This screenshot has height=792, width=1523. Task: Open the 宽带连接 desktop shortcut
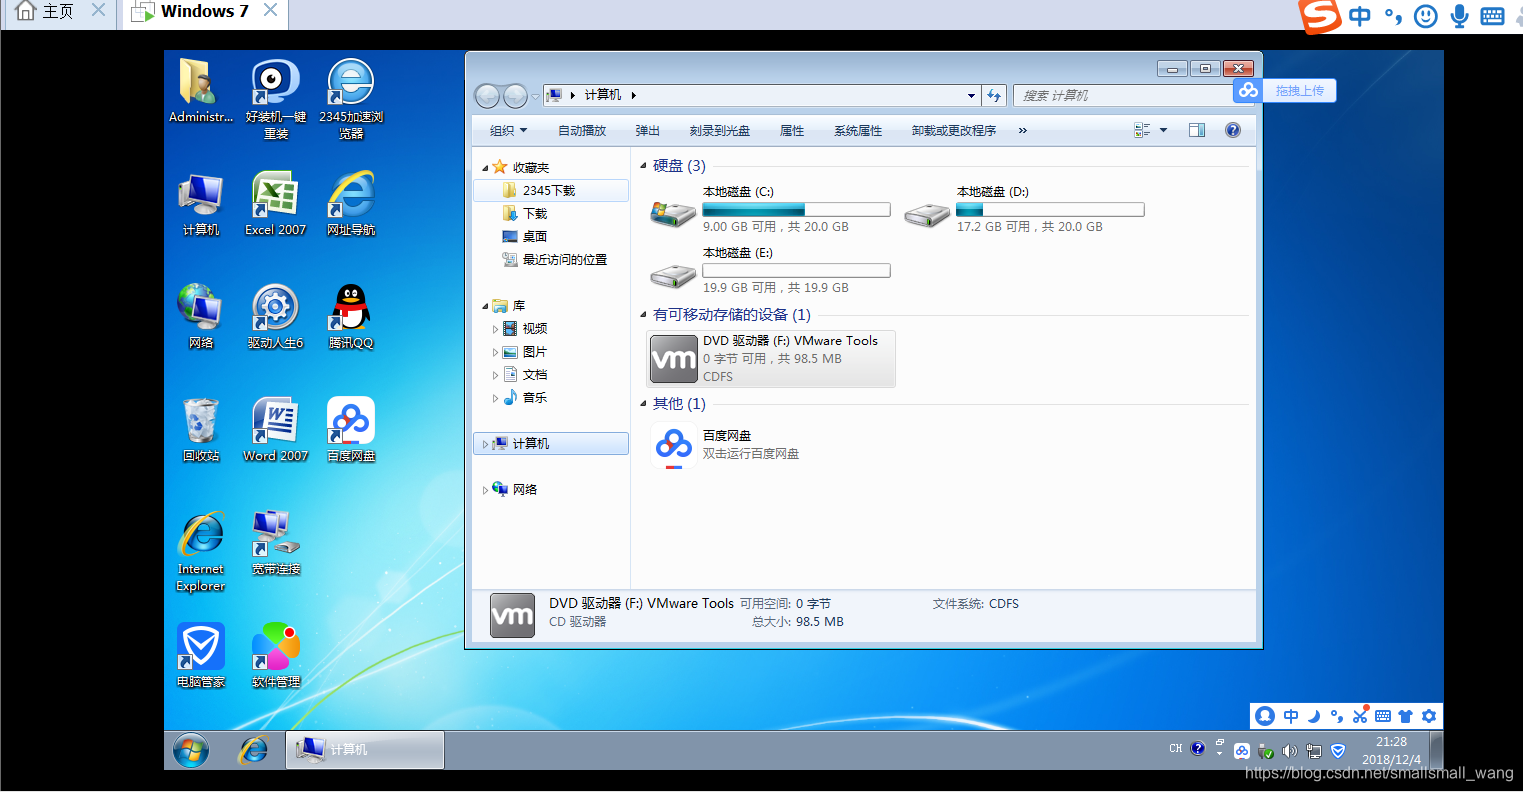tap(276, 544)
